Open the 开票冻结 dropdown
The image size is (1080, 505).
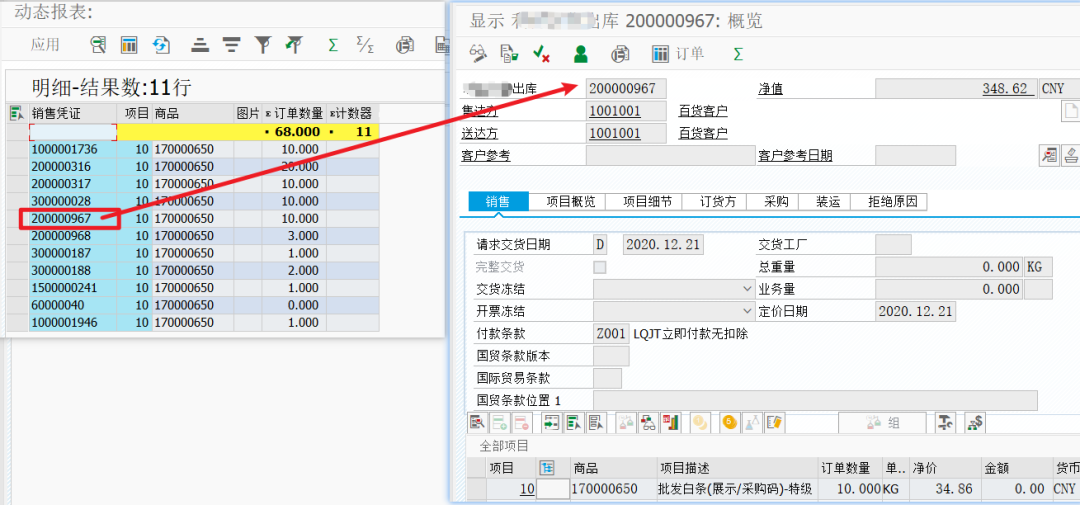[748, 311]
